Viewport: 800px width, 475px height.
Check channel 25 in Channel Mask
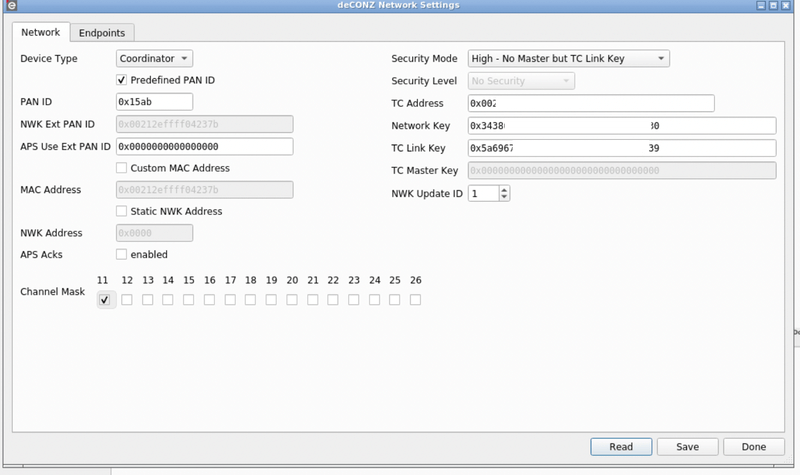click(x=395, y=299)
